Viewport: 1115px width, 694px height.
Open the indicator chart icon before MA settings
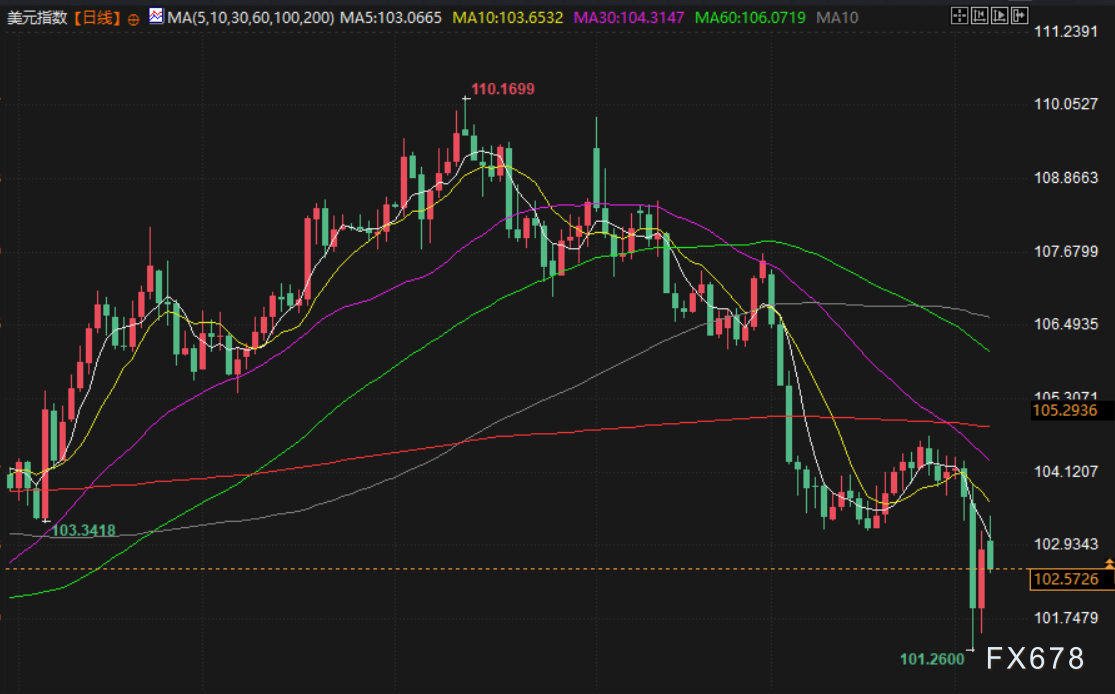coord(156,16)
